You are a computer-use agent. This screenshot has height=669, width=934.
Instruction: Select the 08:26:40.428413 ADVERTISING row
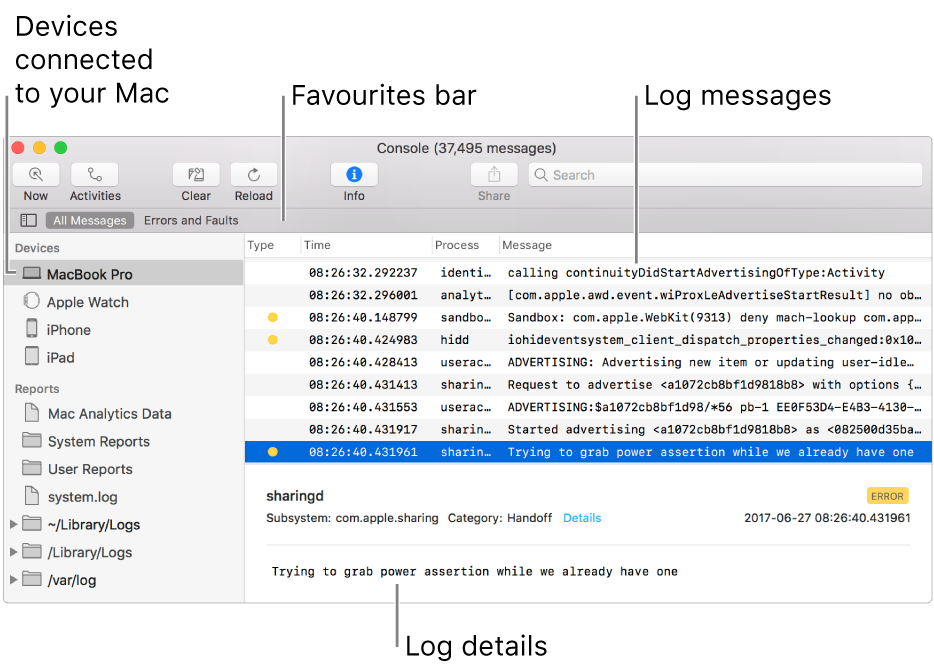[x=588, y=362]
